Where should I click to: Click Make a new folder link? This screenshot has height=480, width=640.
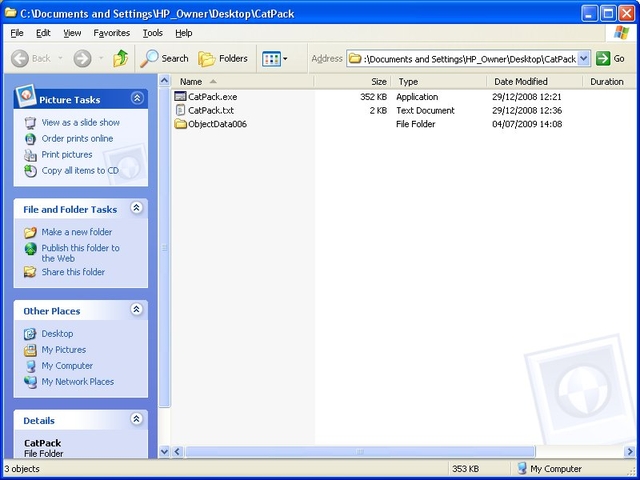coord(77,232)
